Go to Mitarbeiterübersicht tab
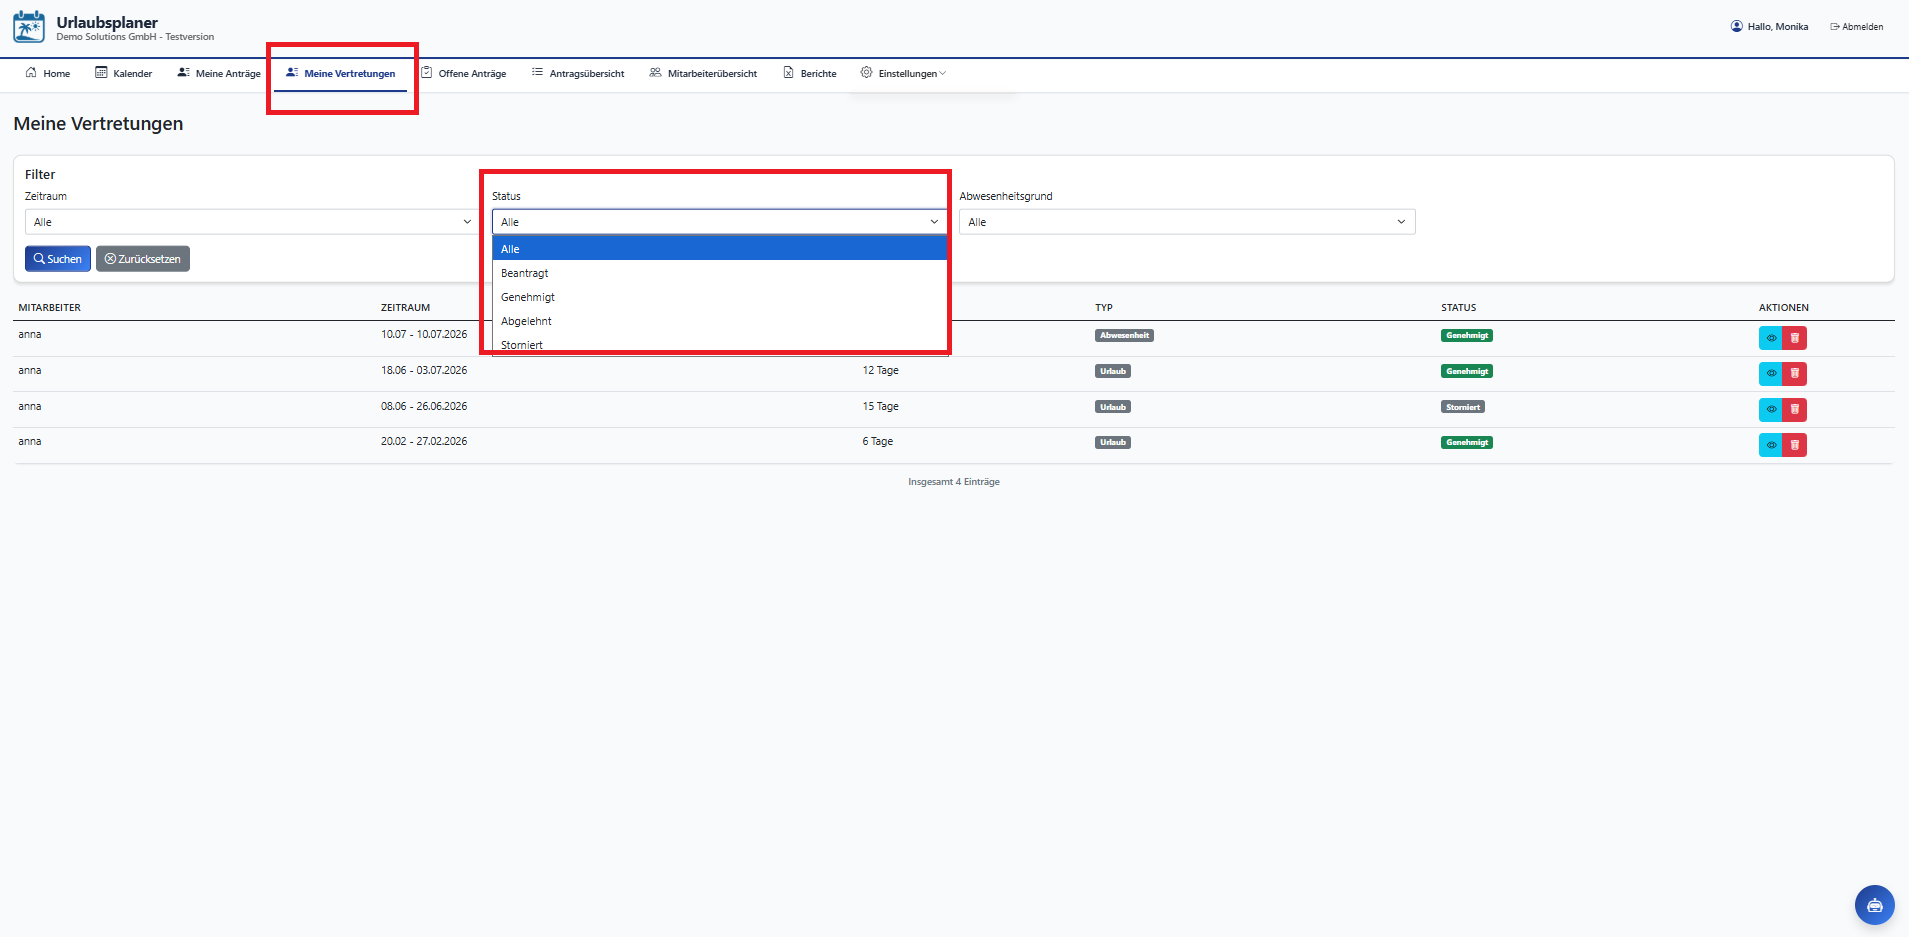The image size is (1909, 937). pos(703,73)
